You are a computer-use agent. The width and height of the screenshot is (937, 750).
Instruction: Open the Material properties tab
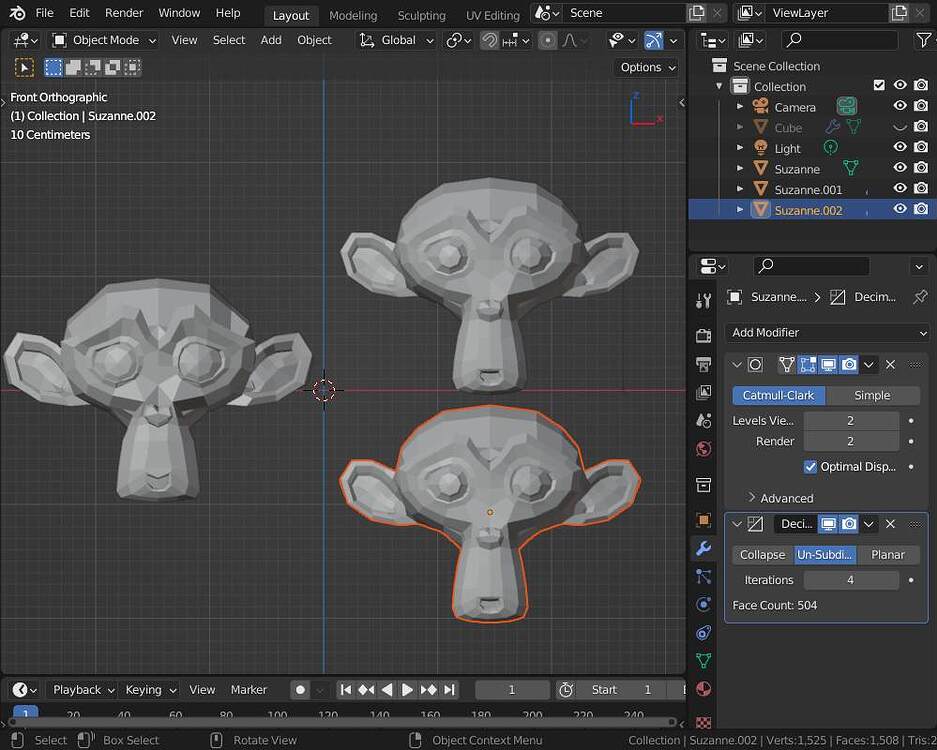coord(703,689)
